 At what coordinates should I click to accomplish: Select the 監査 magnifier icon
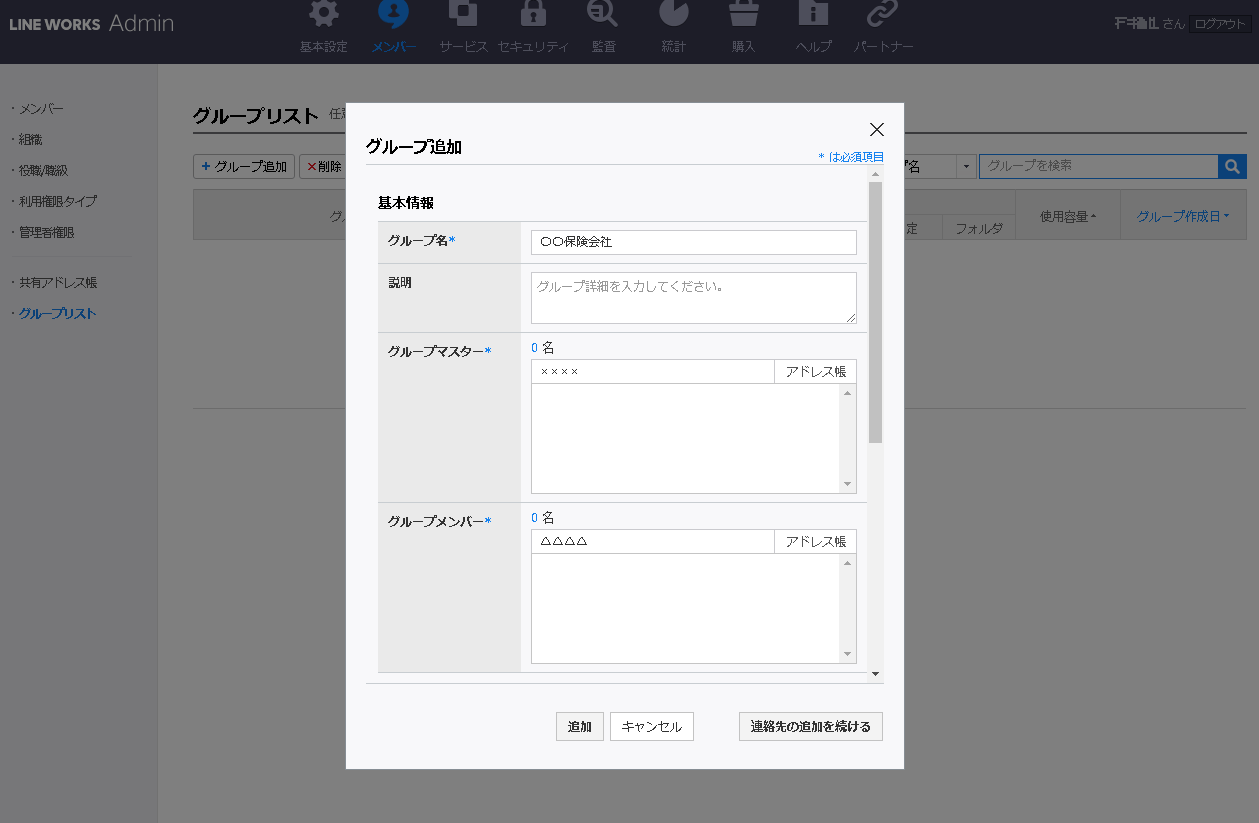(x=603, y=15)
